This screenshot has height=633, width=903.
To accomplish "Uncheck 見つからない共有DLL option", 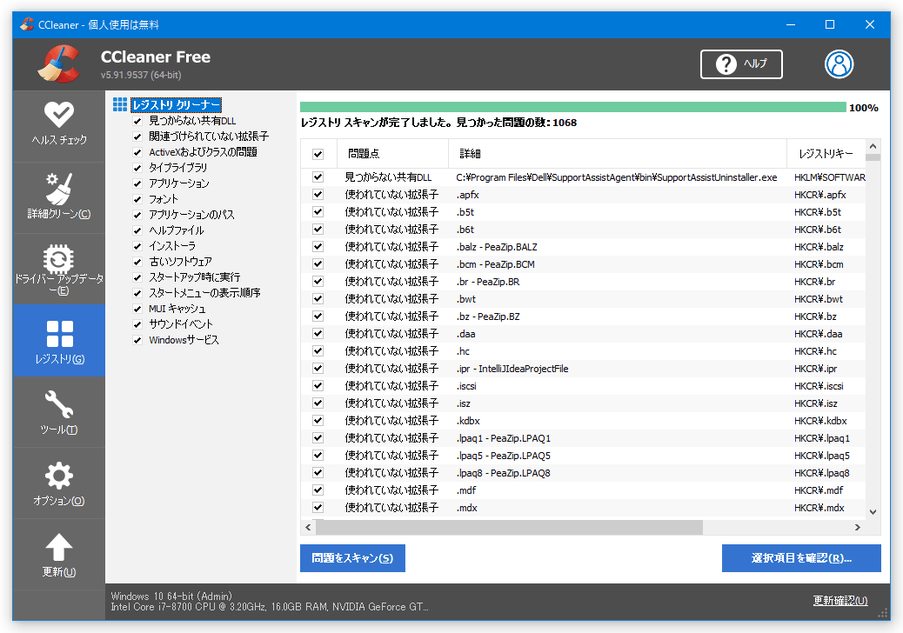I will click(x=137, y=121).
